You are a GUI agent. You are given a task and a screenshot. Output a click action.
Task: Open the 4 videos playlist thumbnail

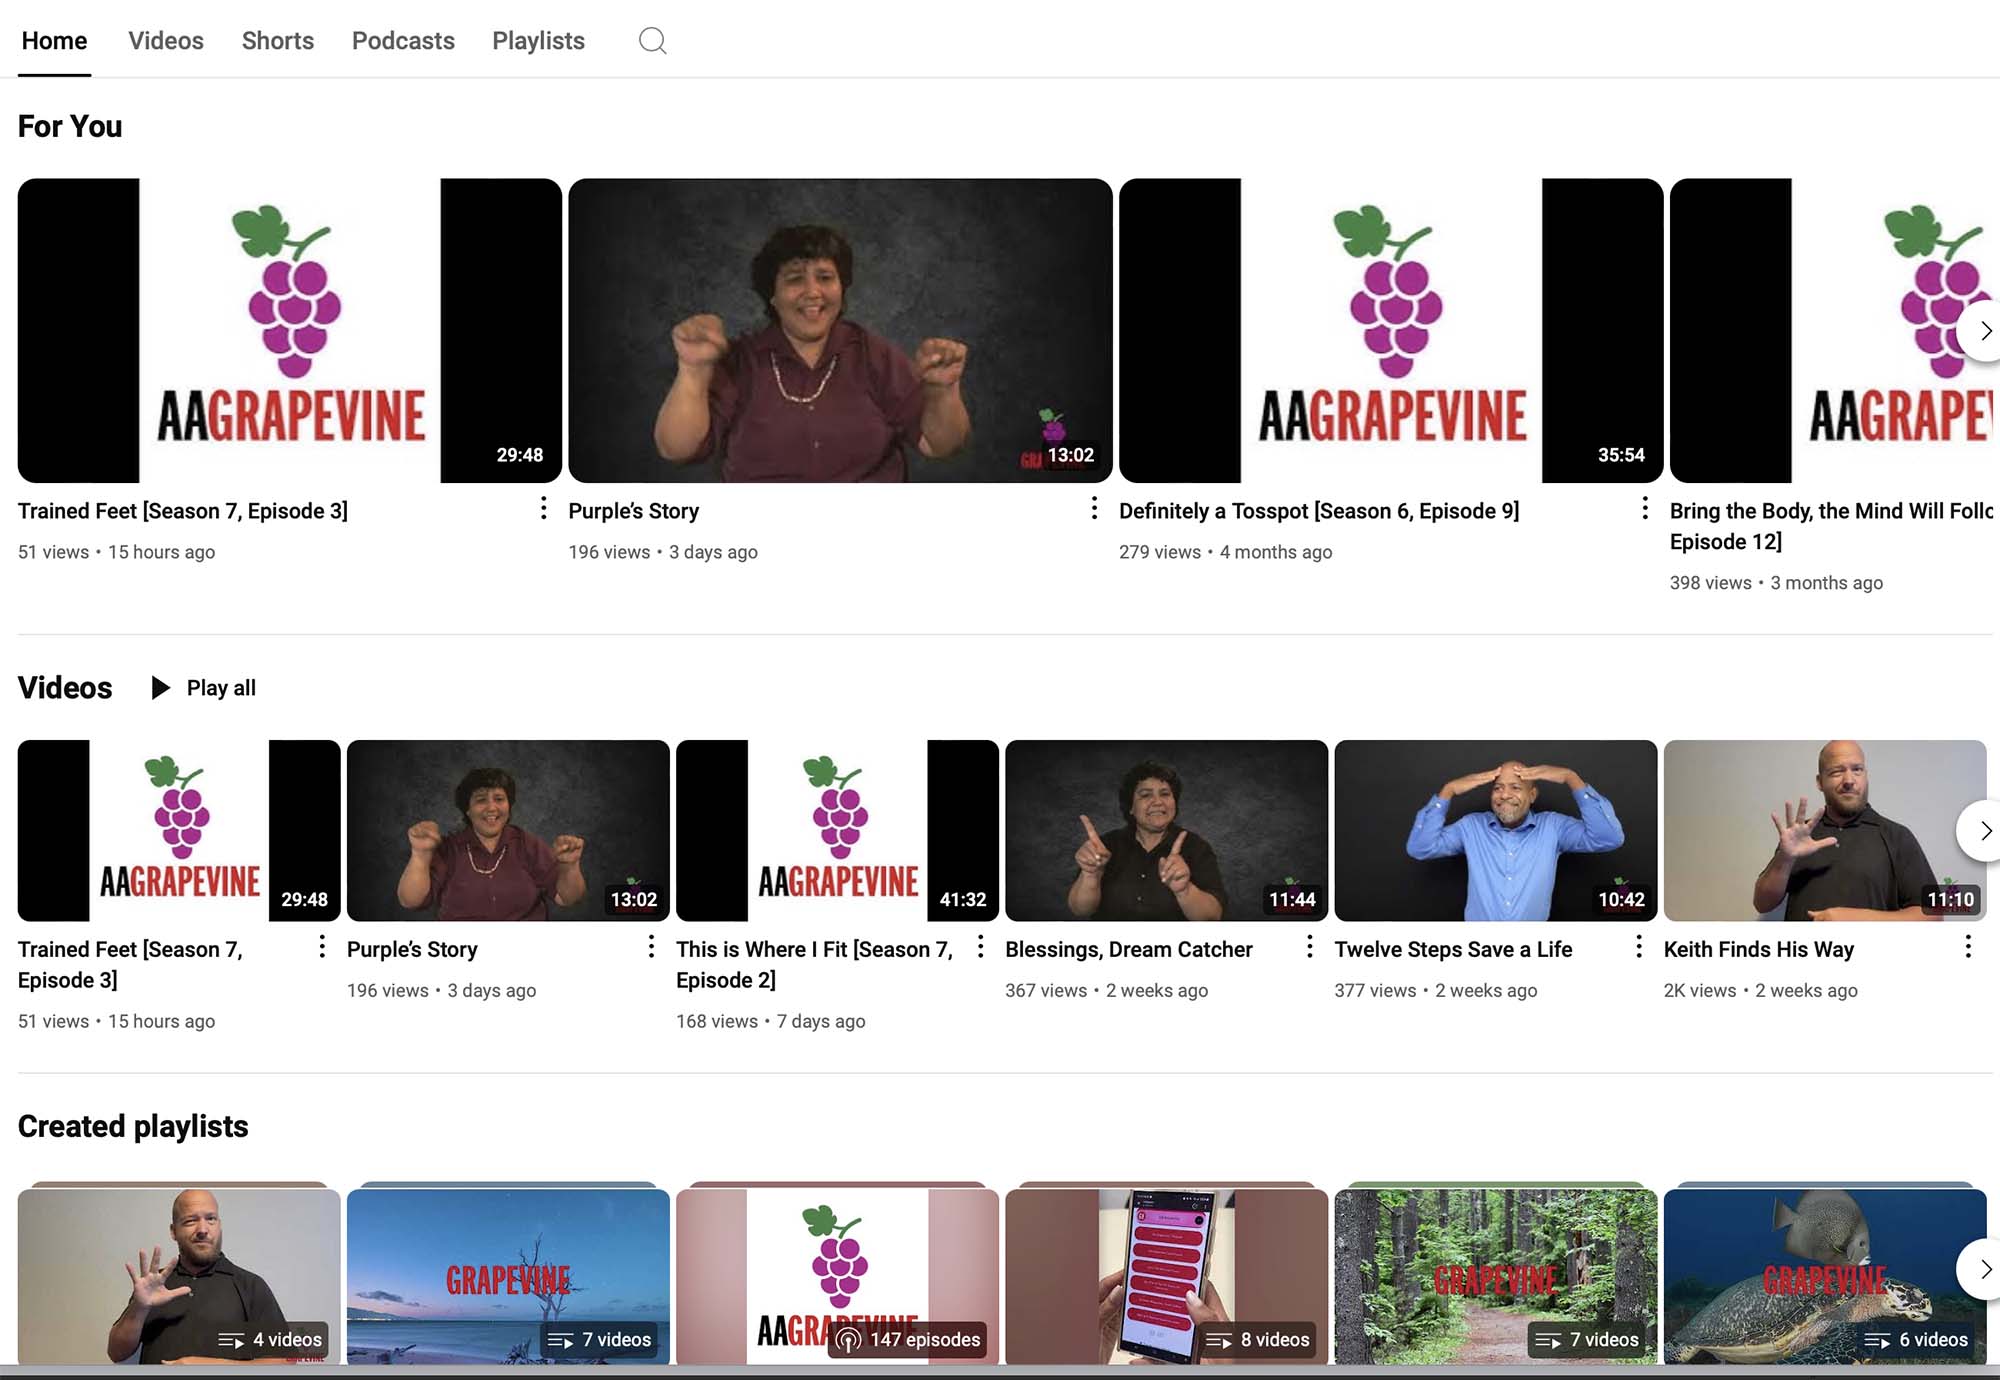pos(179,1276)
